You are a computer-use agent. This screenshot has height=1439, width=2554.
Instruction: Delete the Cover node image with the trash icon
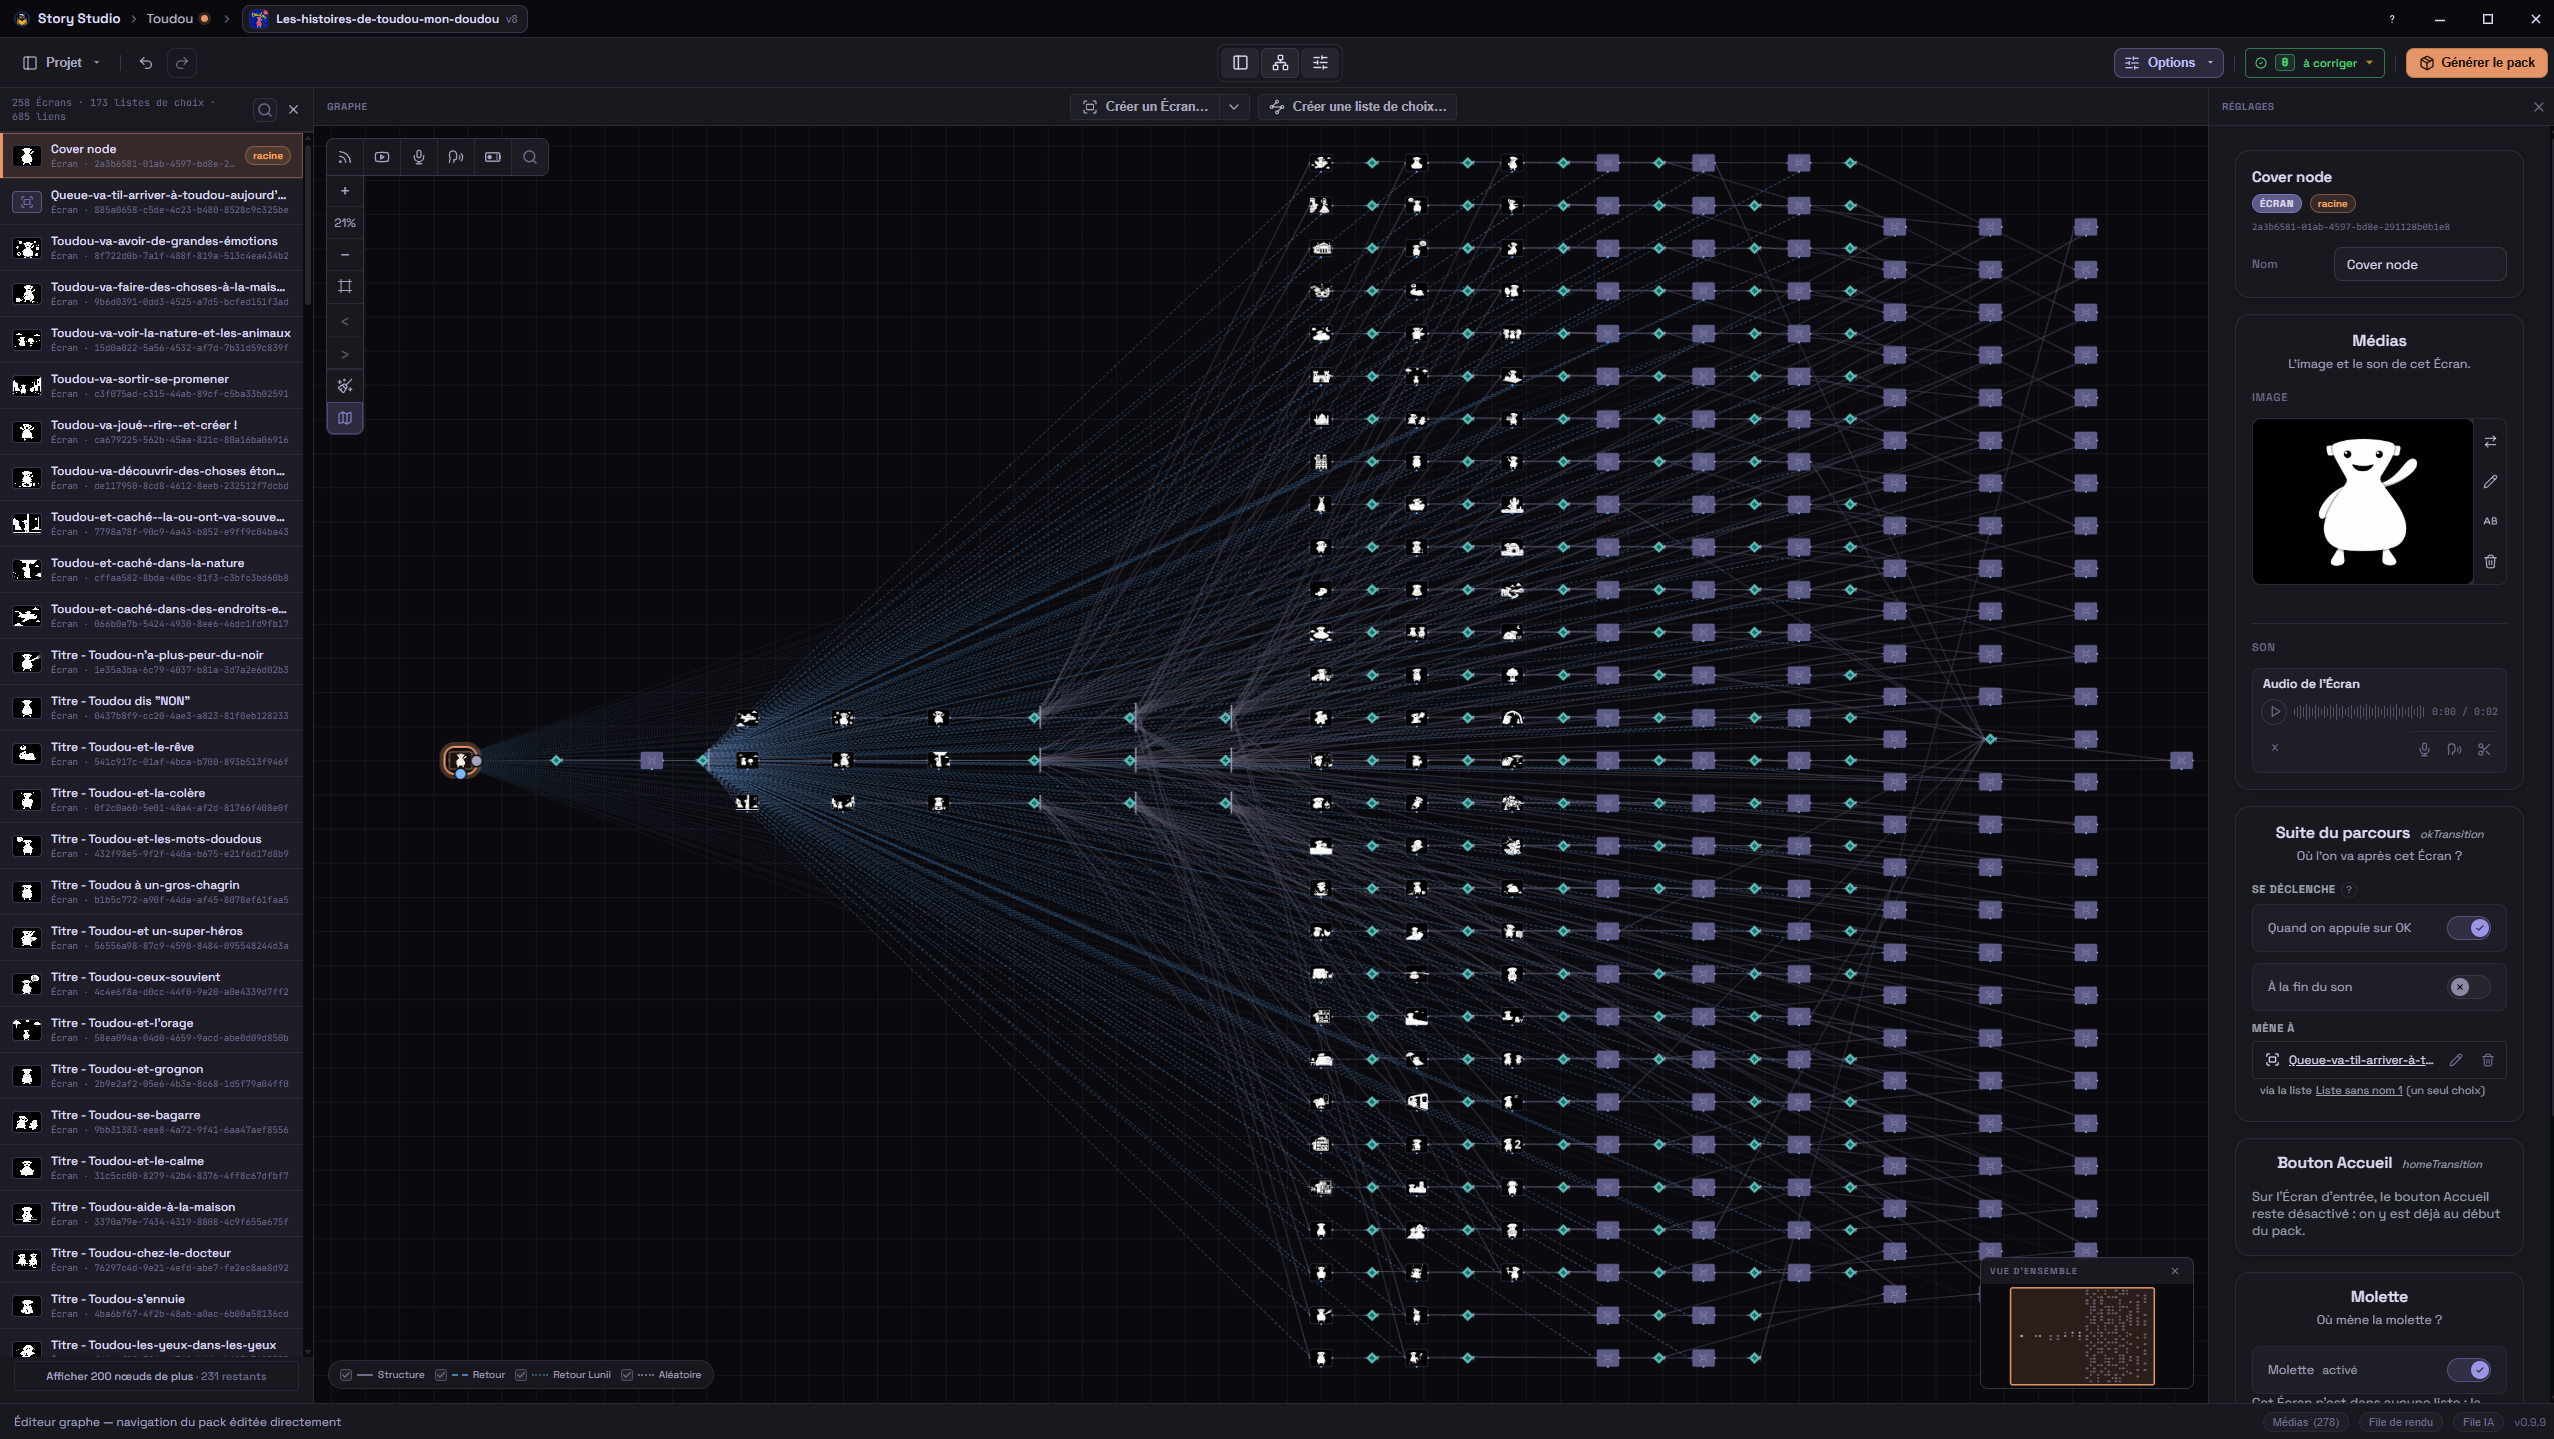point(2490,561)
